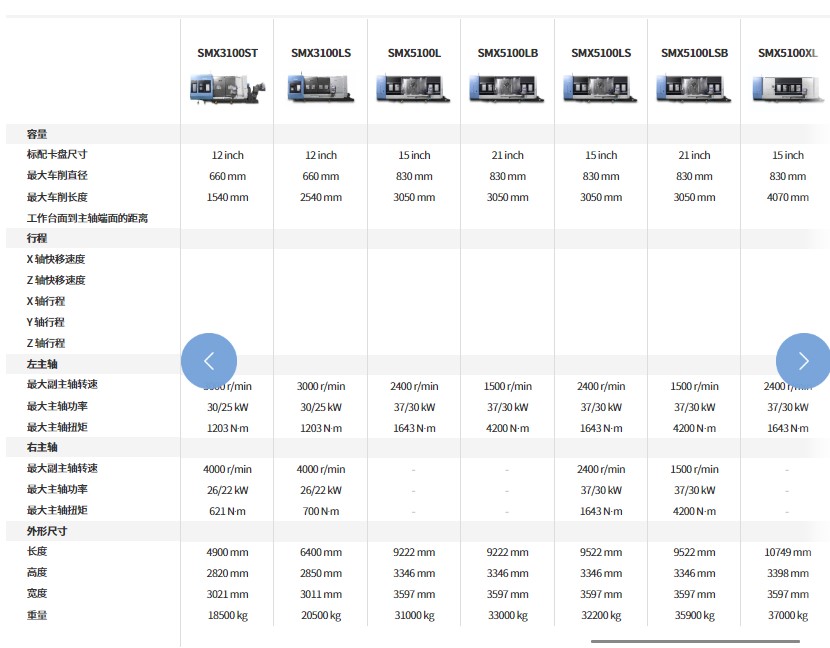Click the 700 N·m torque value
The image size is (830, 648).
tap(321, 511)
